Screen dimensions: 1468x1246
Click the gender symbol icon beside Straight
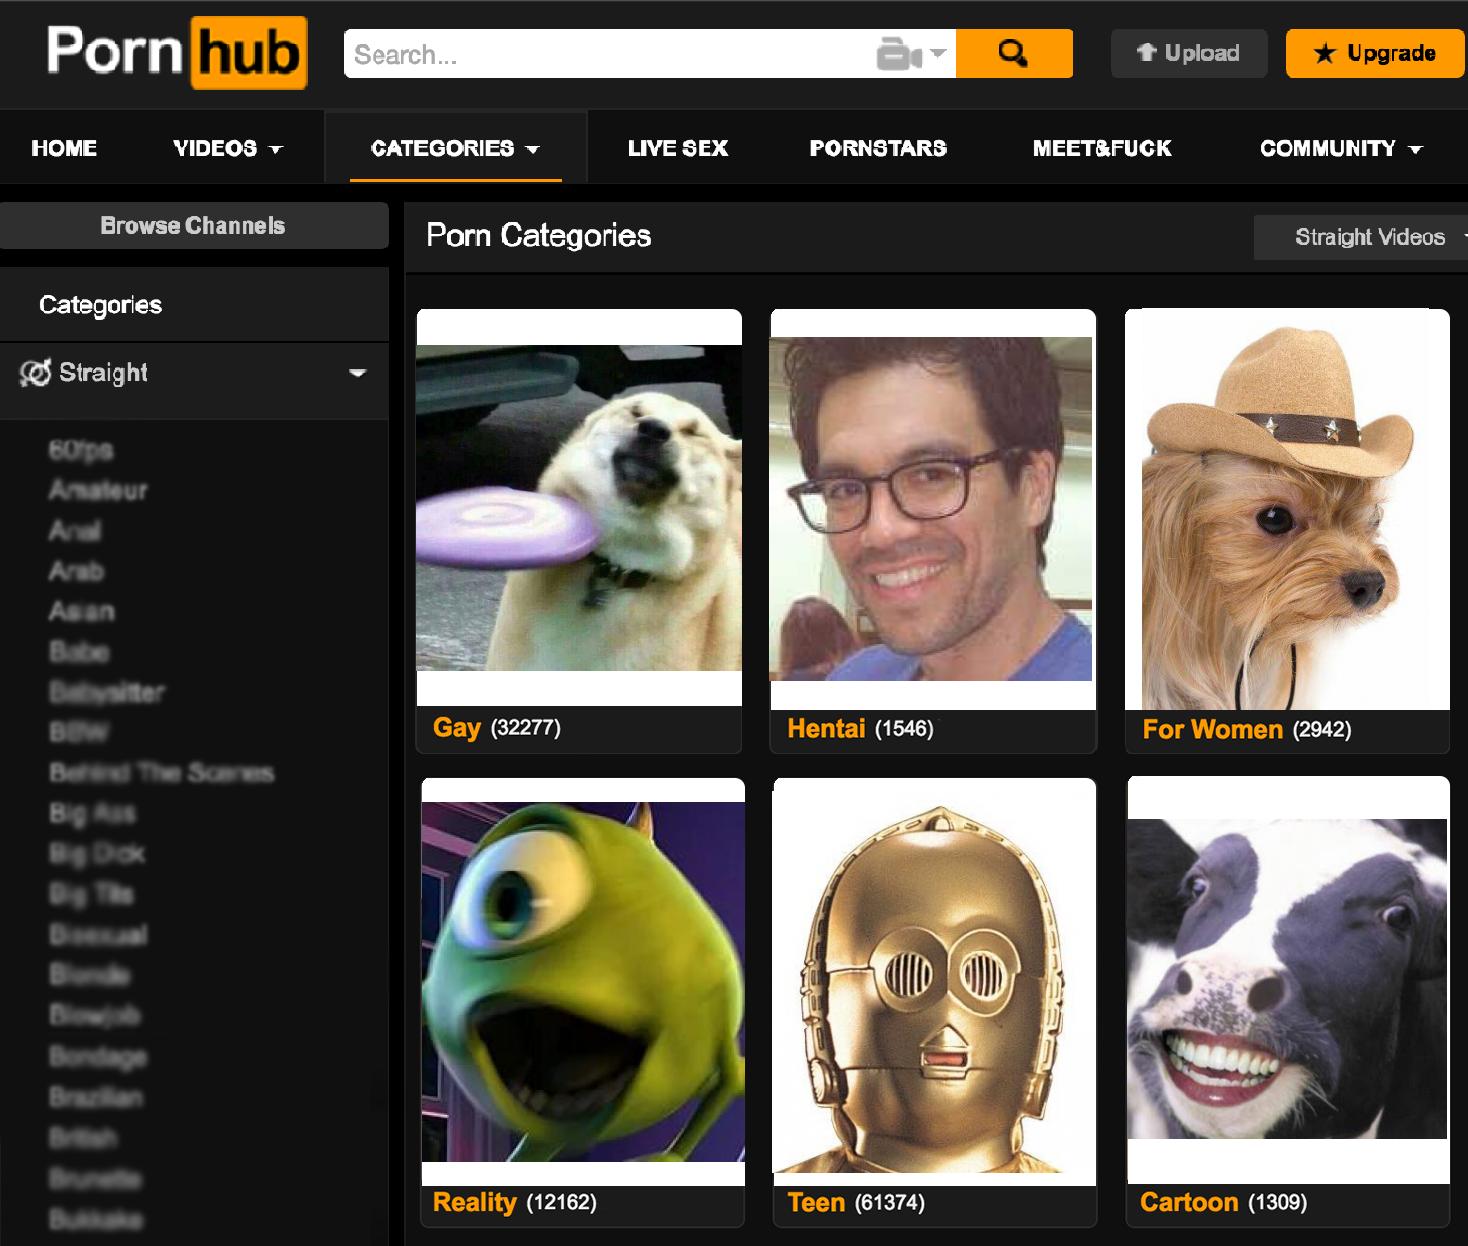point(35,373)
